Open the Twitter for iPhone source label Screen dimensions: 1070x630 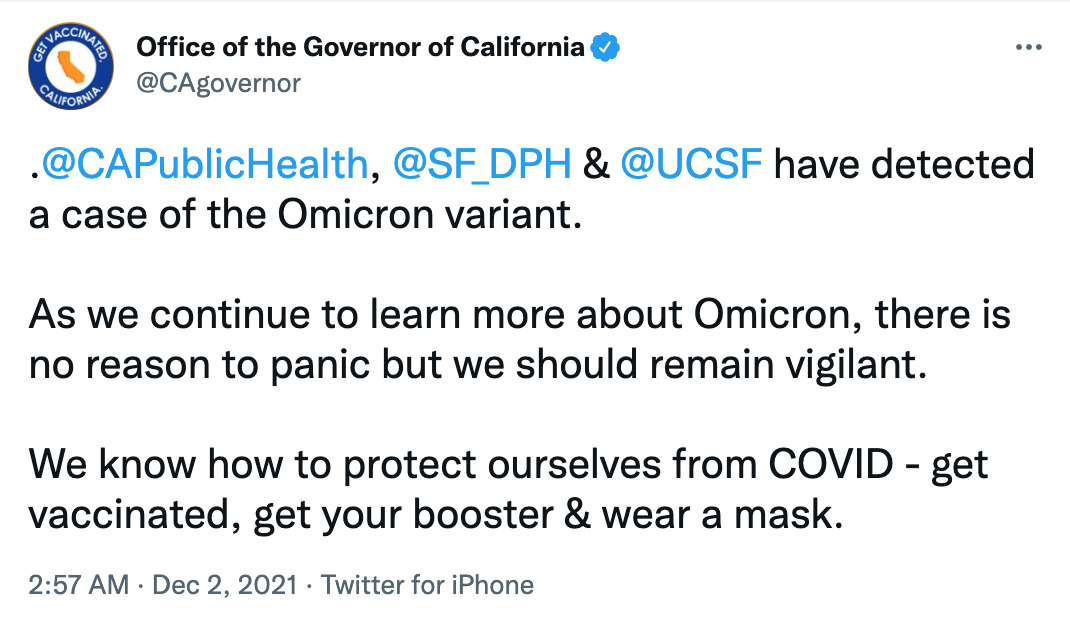(x=425, y=585)
